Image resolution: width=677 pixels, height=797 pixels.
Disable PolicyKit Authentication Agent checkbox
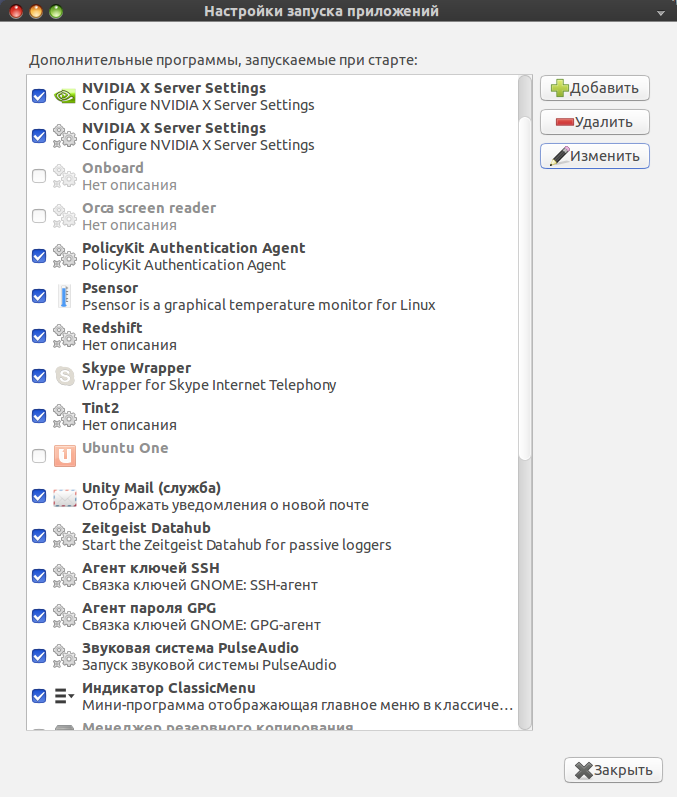click(39, 256)
